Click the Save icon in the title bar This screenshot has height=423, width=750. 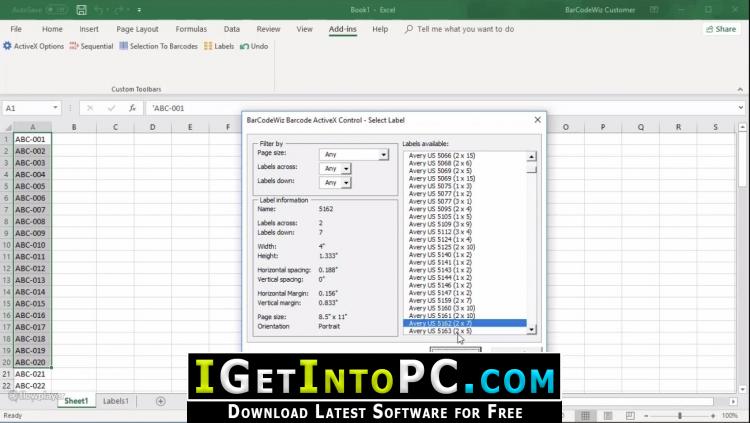tap(81, 10)
